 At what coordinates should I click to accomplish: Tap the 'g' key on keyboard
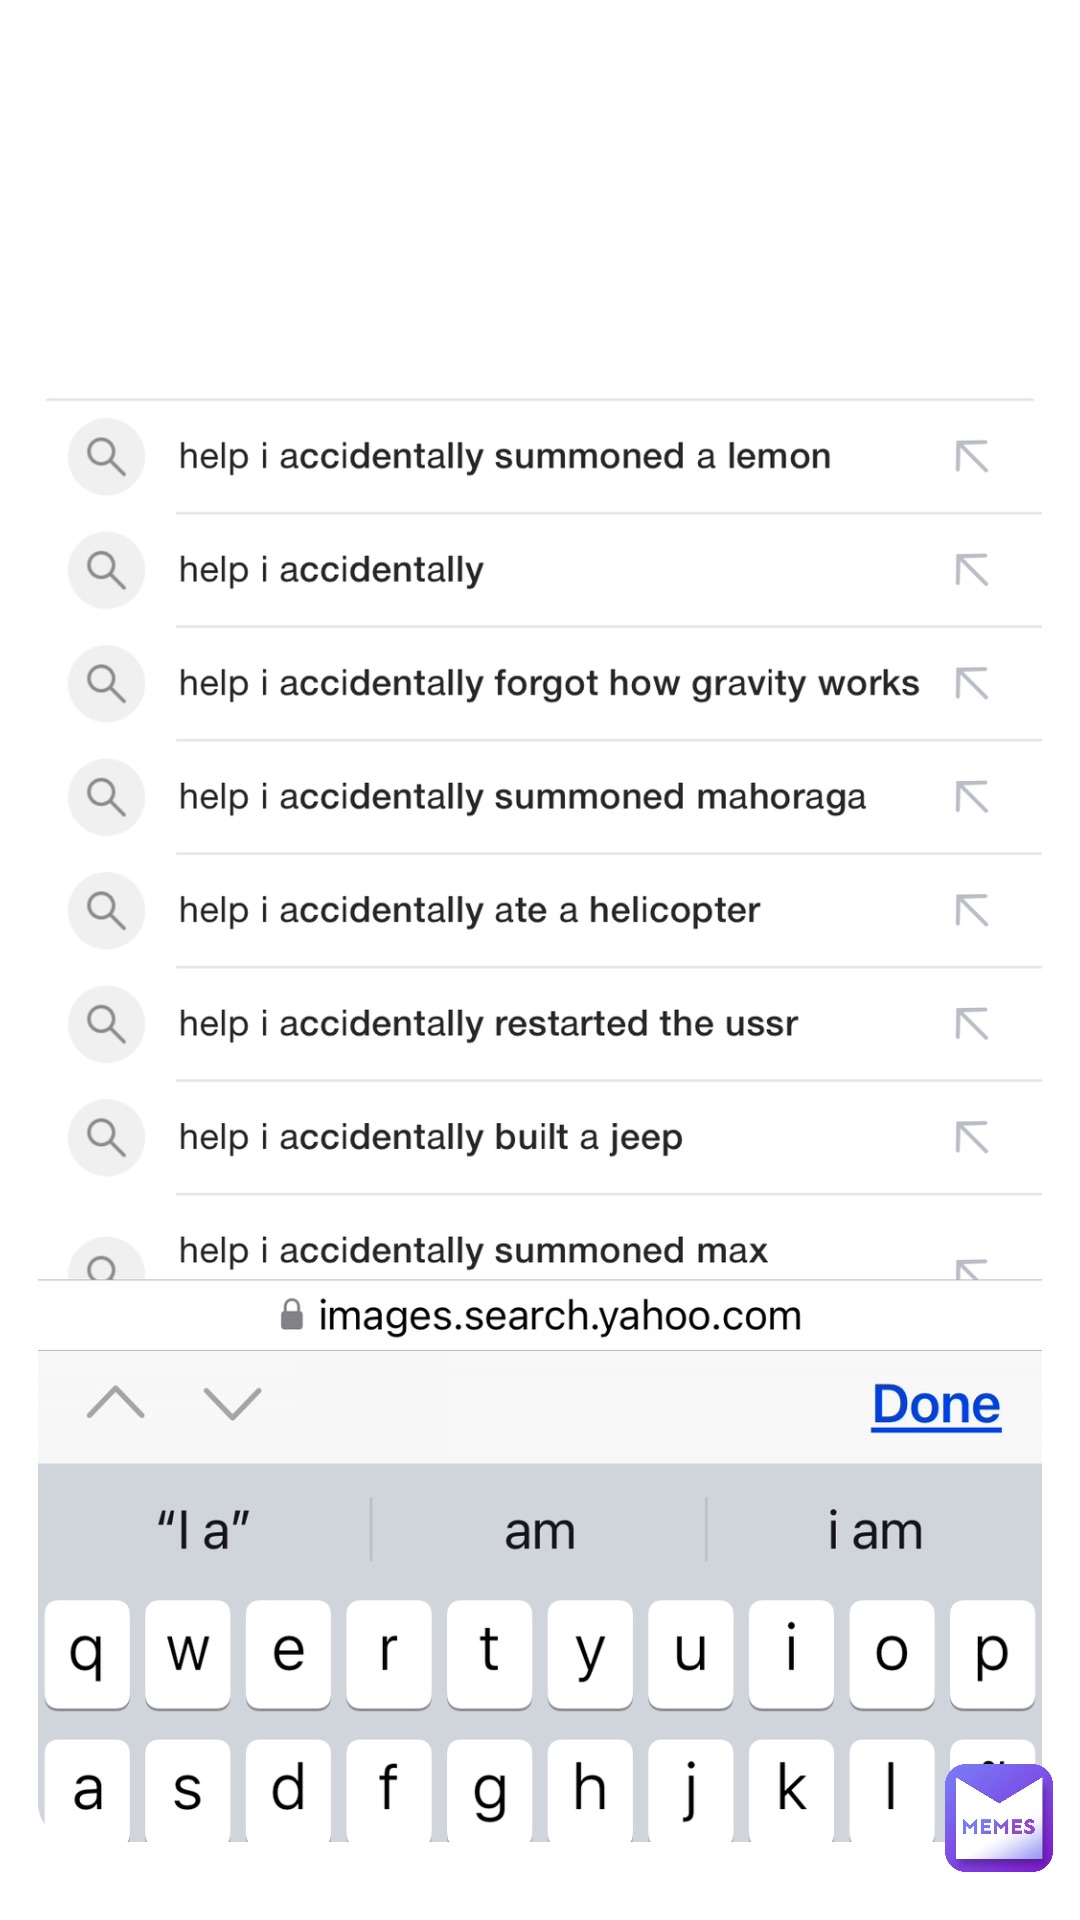tap(489, 1790)
